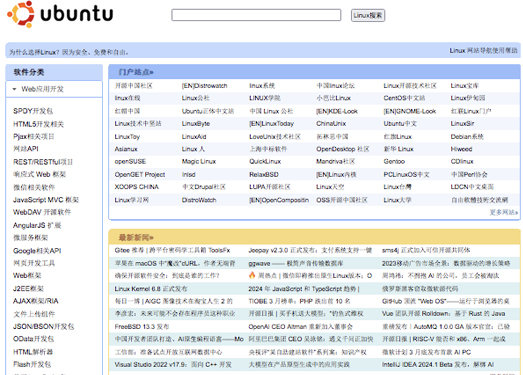The image size is (523, 375).
Task: Select HTML5开发相关 in the sidebar
Action: [x=38, y=124]
